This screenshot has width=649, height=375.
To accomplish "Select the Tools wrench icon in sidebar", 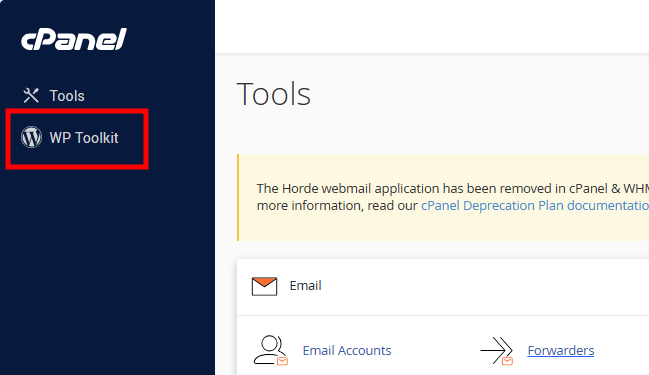I will coord(31,96).
